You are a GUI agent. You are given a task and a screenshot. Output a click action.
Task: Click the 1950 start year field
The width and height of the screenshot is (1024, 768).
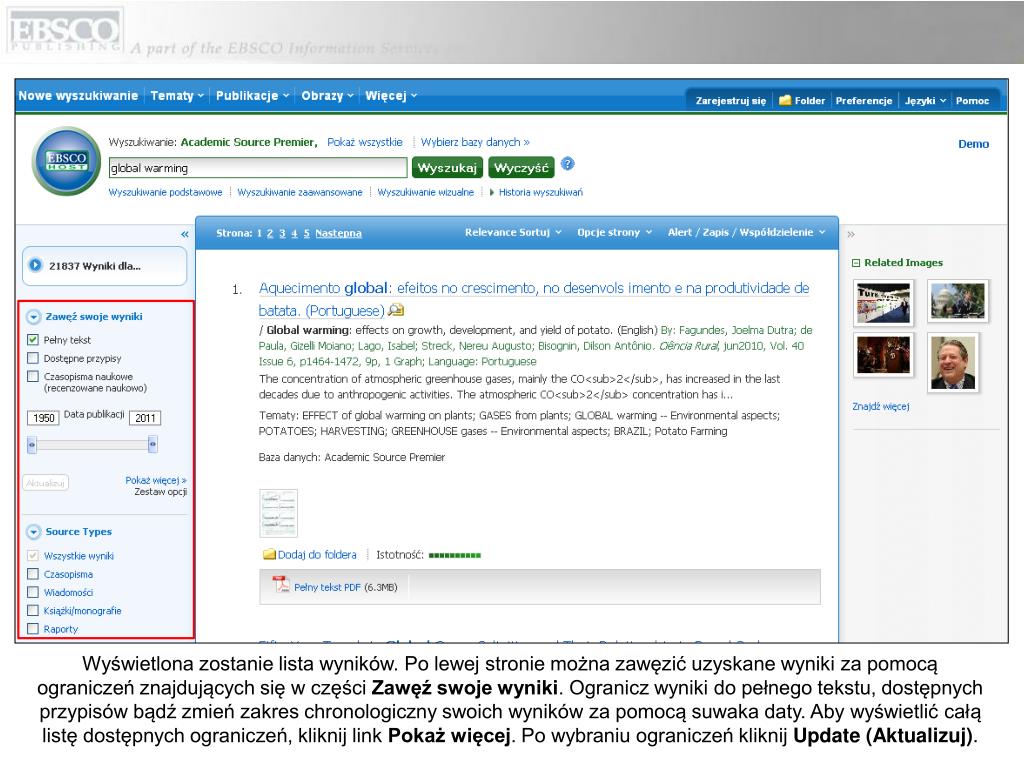tap(43, 418)
